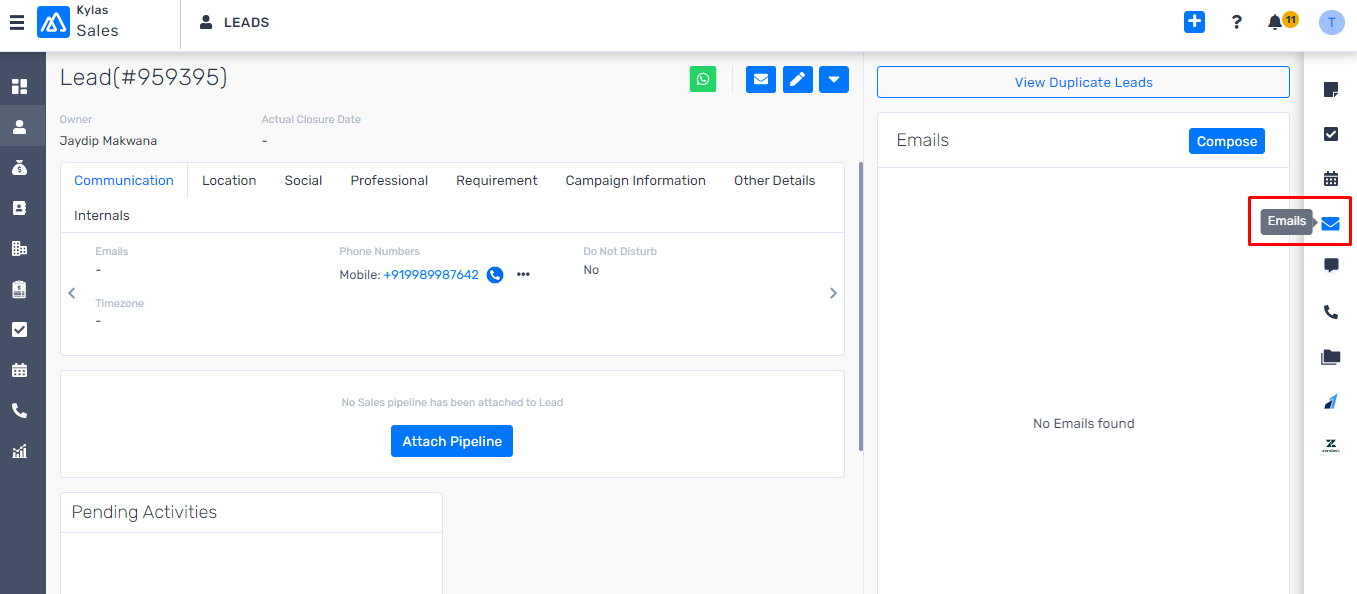1357x594 pixels.
Task: Open the quick-create plus icon in top bar
Action: [x=1194, y=21]
